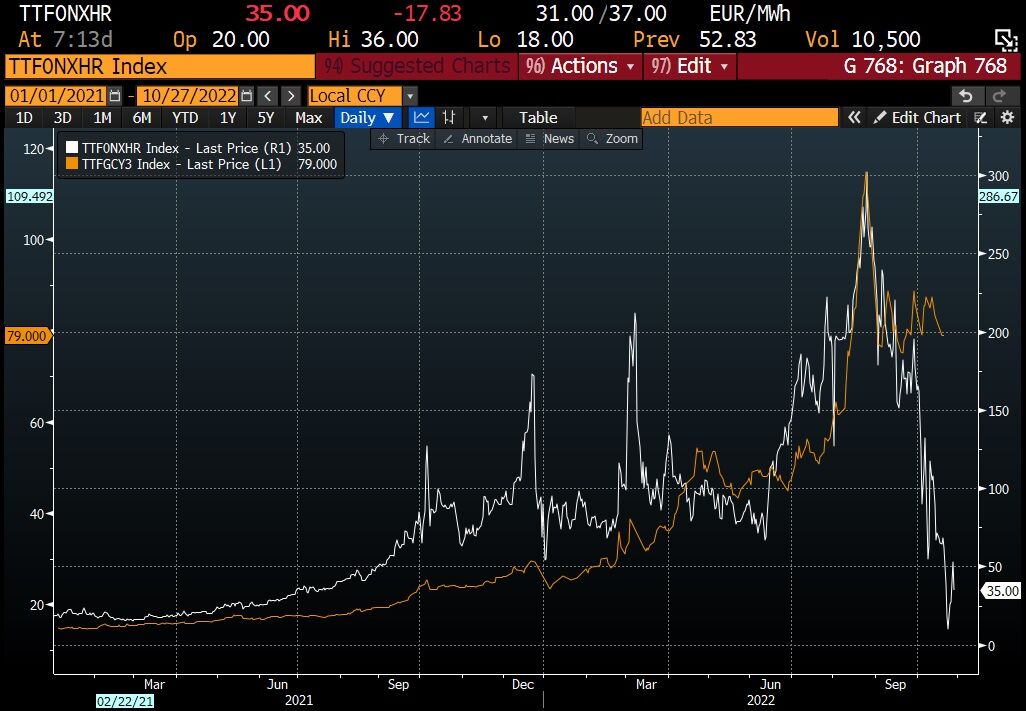1026x711 pixels.
Task: Open the start date calendar picker icon
Action: pyautogui.click(x=115, y=96)
